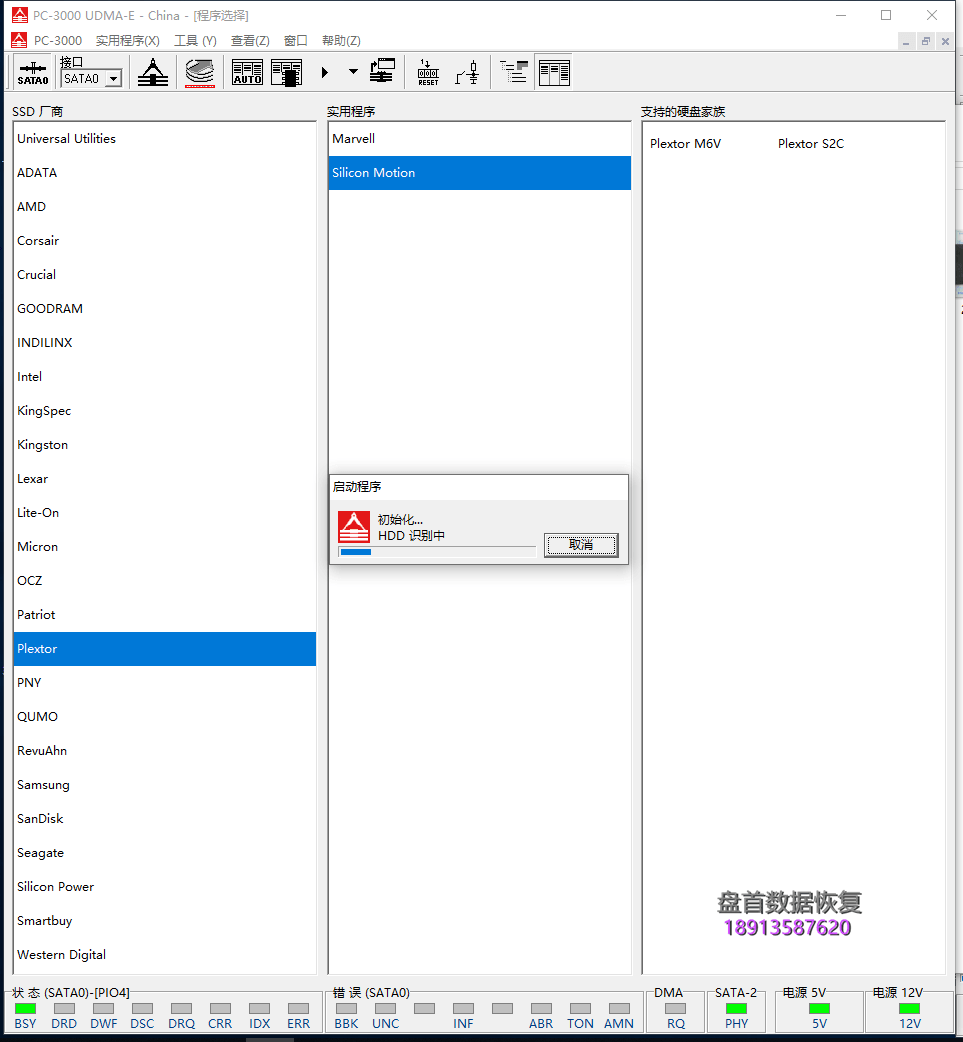Select Western Digital in the vendor list
The width and height of the screenshot is (963, 1042).
click(165, 954)
